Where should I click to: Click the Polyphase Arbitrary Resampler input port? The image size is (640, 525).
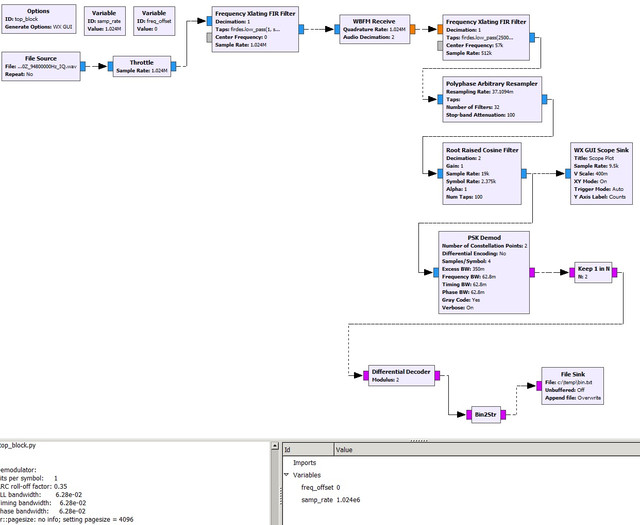[x=440, y=99]
